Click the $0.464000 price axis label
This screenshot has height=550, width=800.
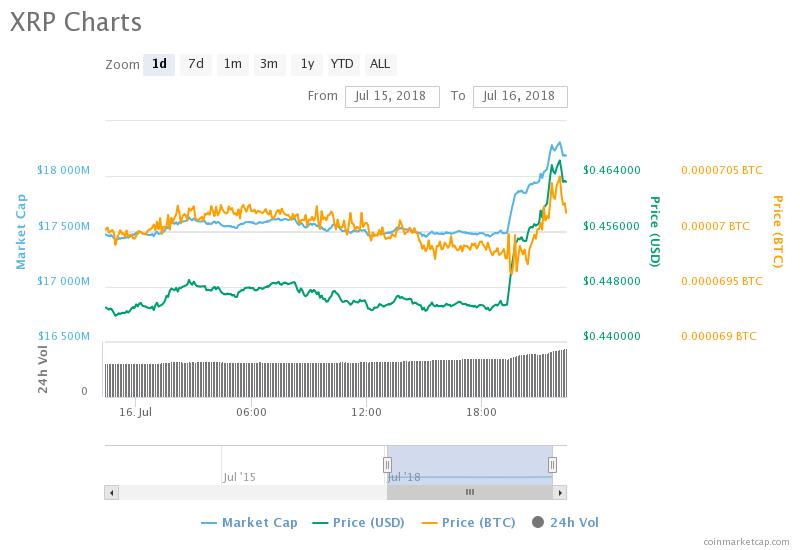coord(612,170)
